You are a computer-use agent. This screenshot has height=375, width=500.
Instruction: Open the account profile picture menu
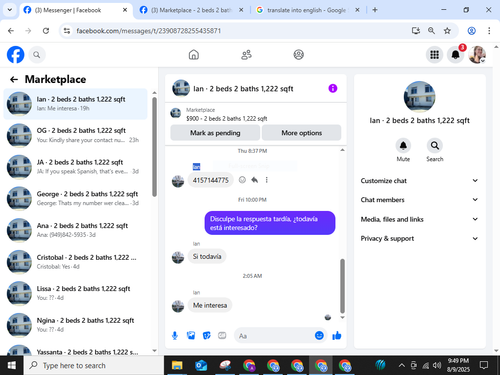coord(477,55)
